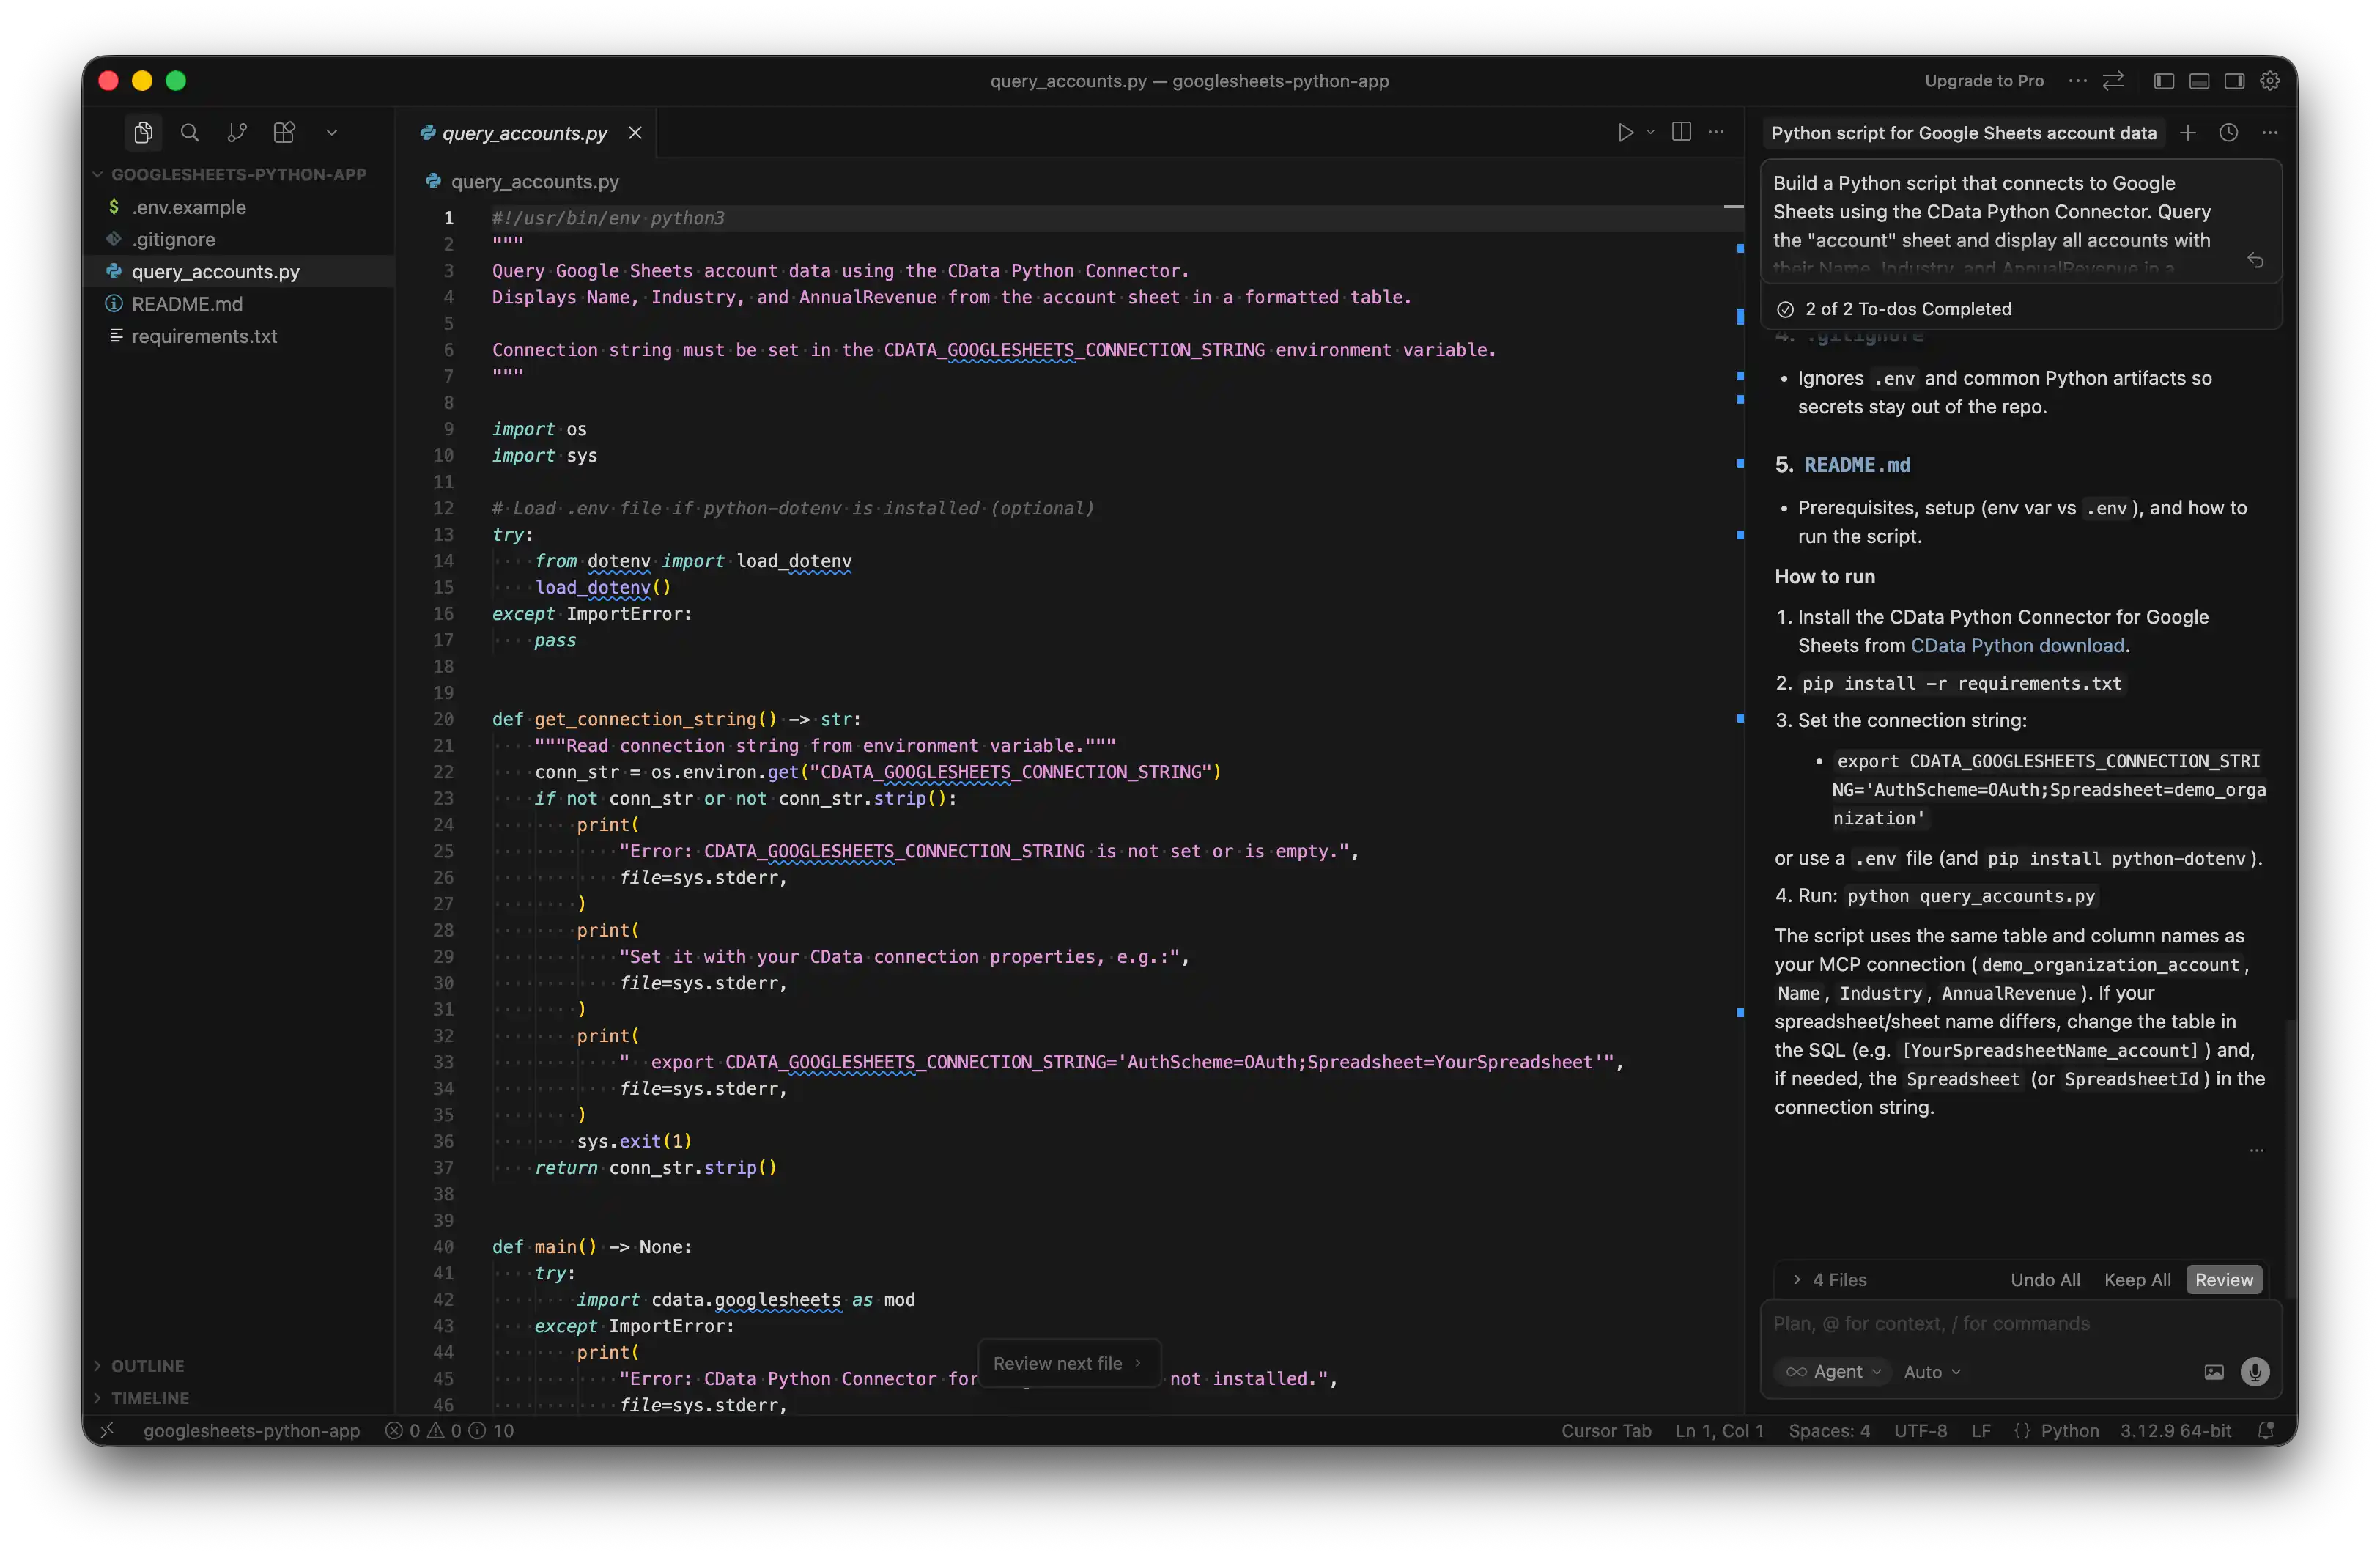Viewport: 2380px width, 1555px height.
Task: Open the split editor icon
Action: tap(1681, 132)
